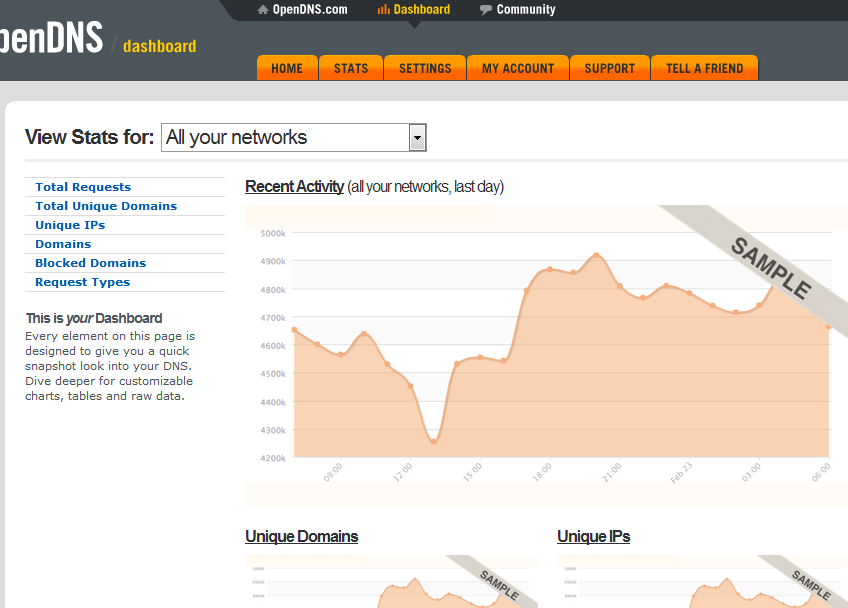
Task: Click the Community speech bubble icon
Action: click(x=486, y=10)
